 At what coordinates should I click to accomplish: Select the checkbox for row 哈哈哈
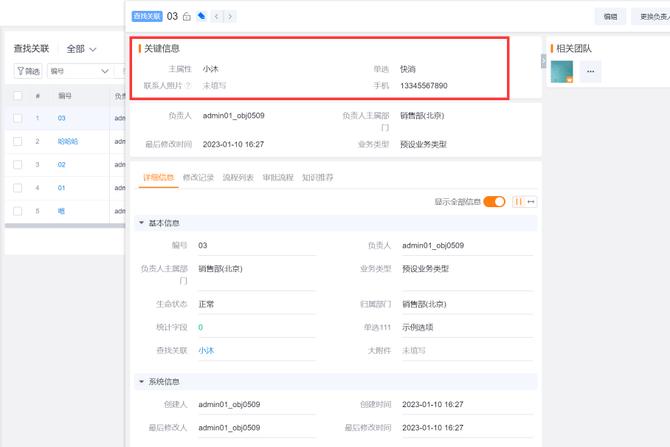(18, 141)
